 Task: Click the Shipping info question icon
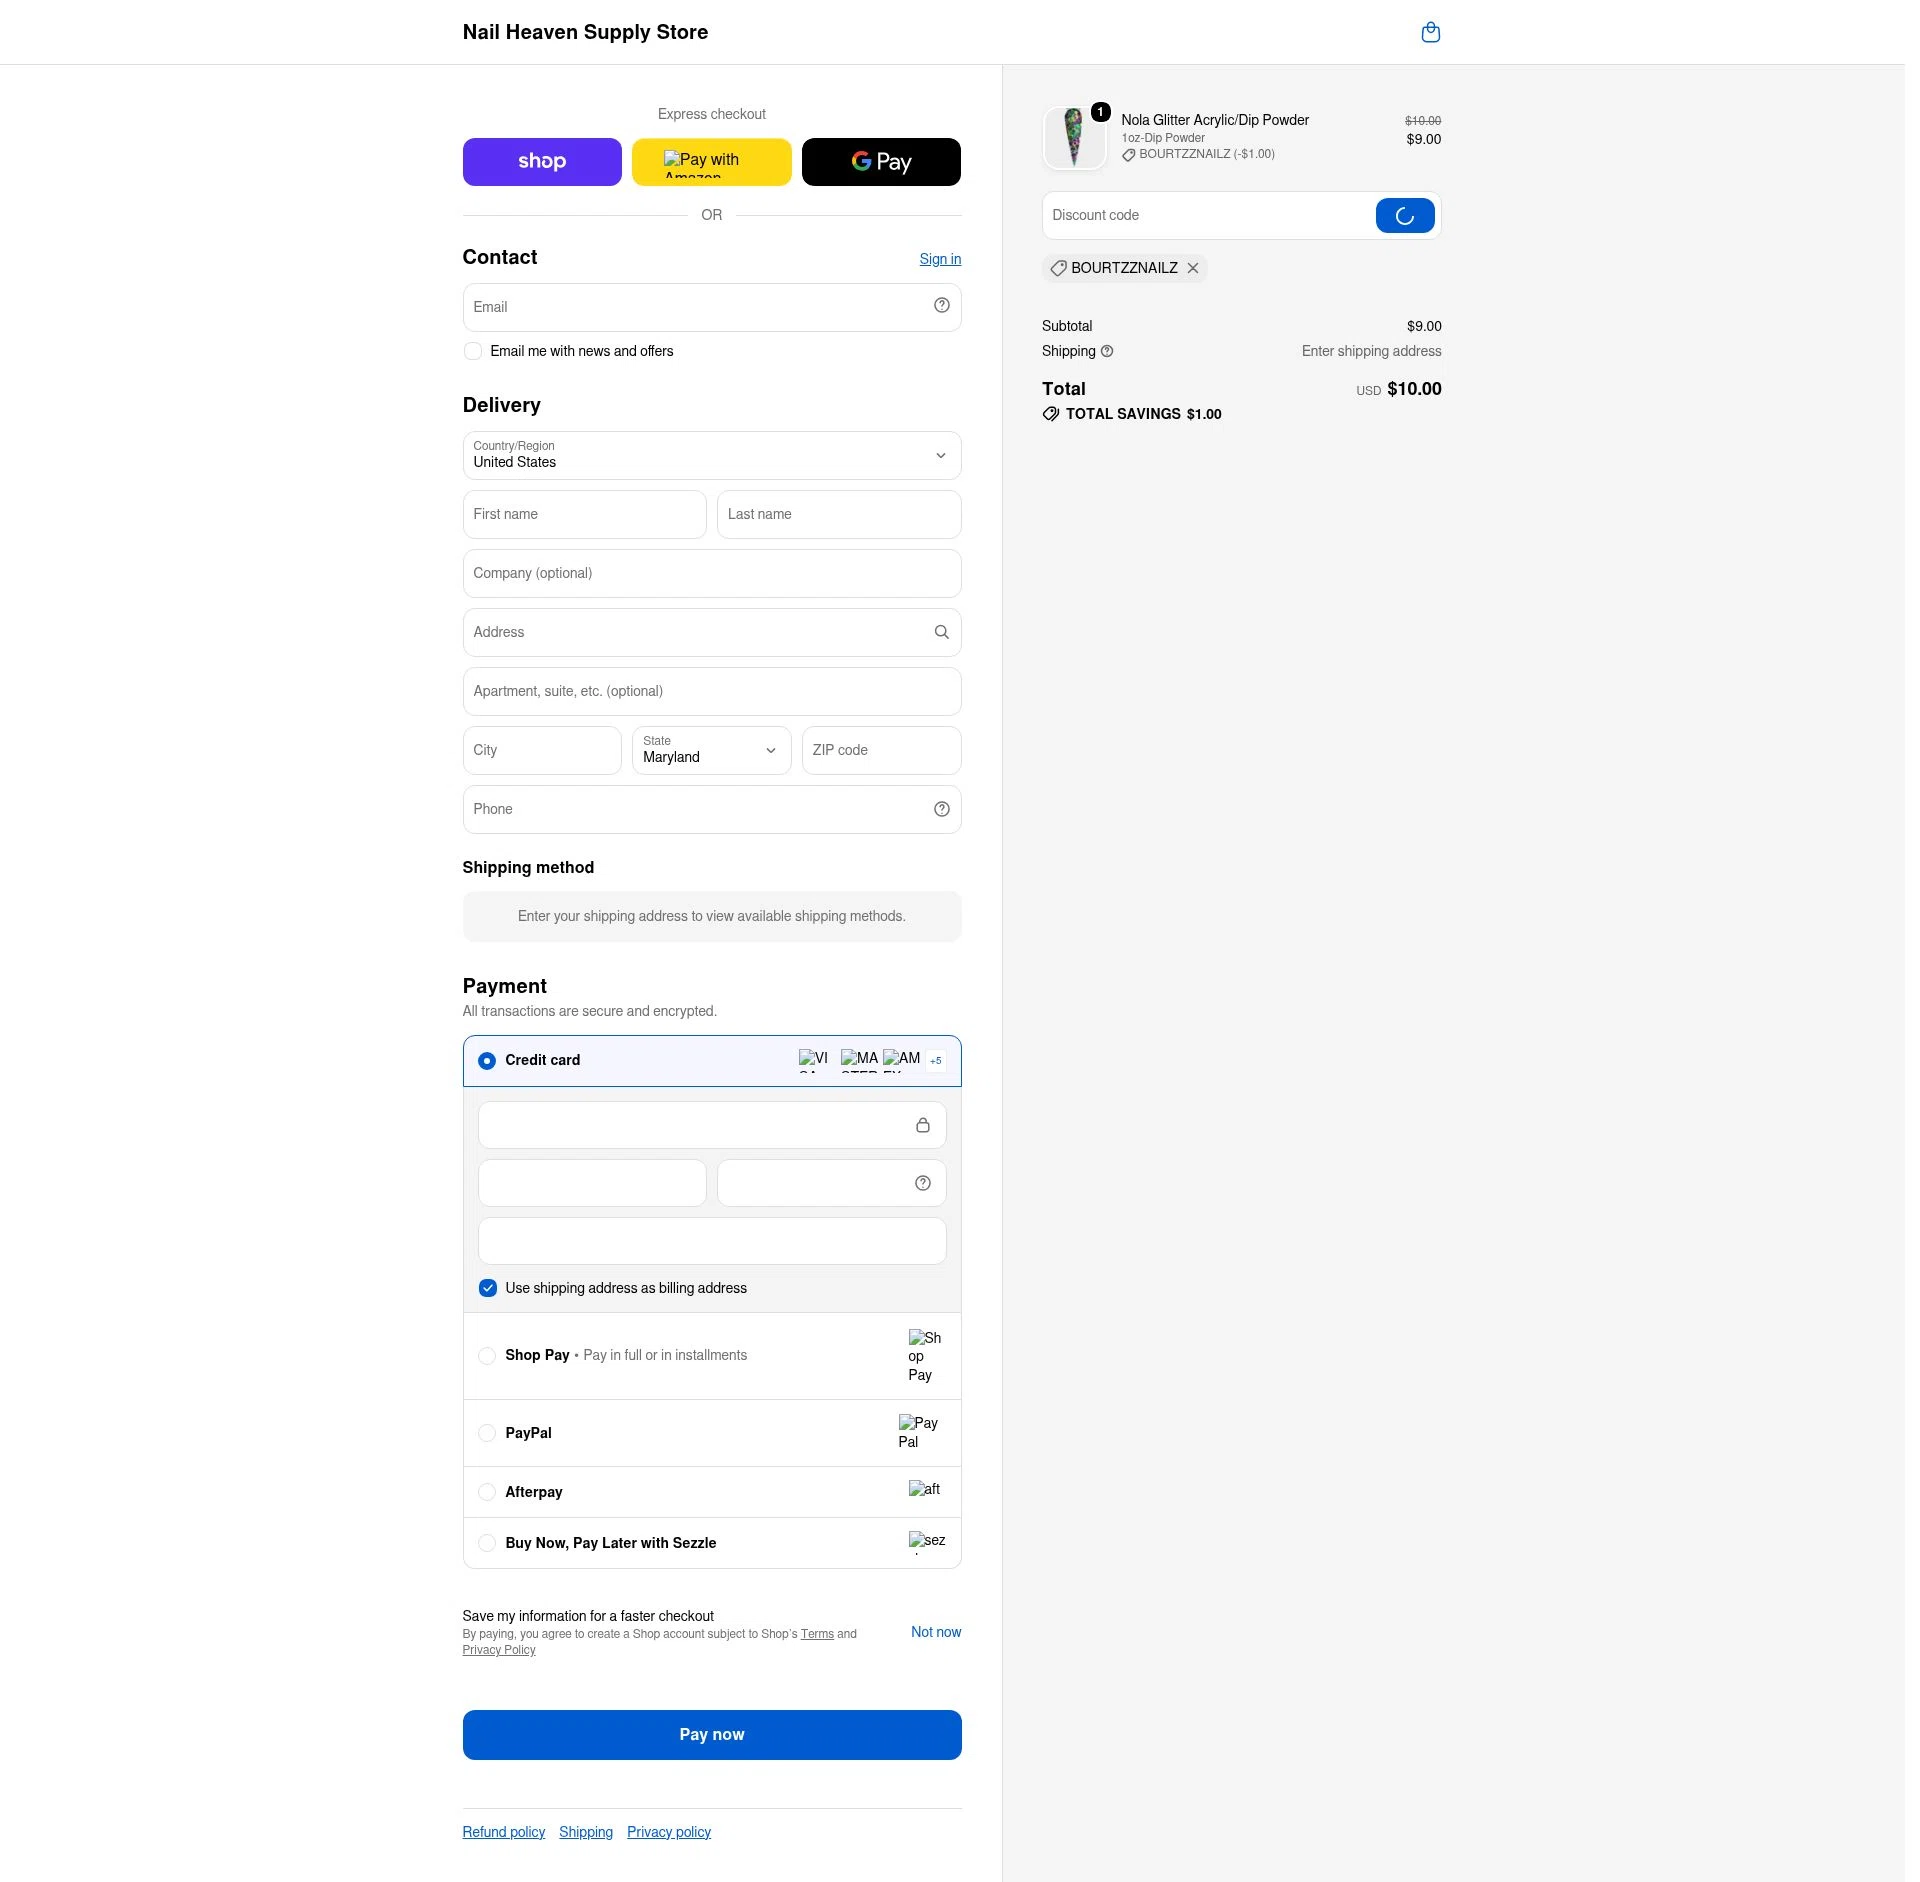(1107, 351)
